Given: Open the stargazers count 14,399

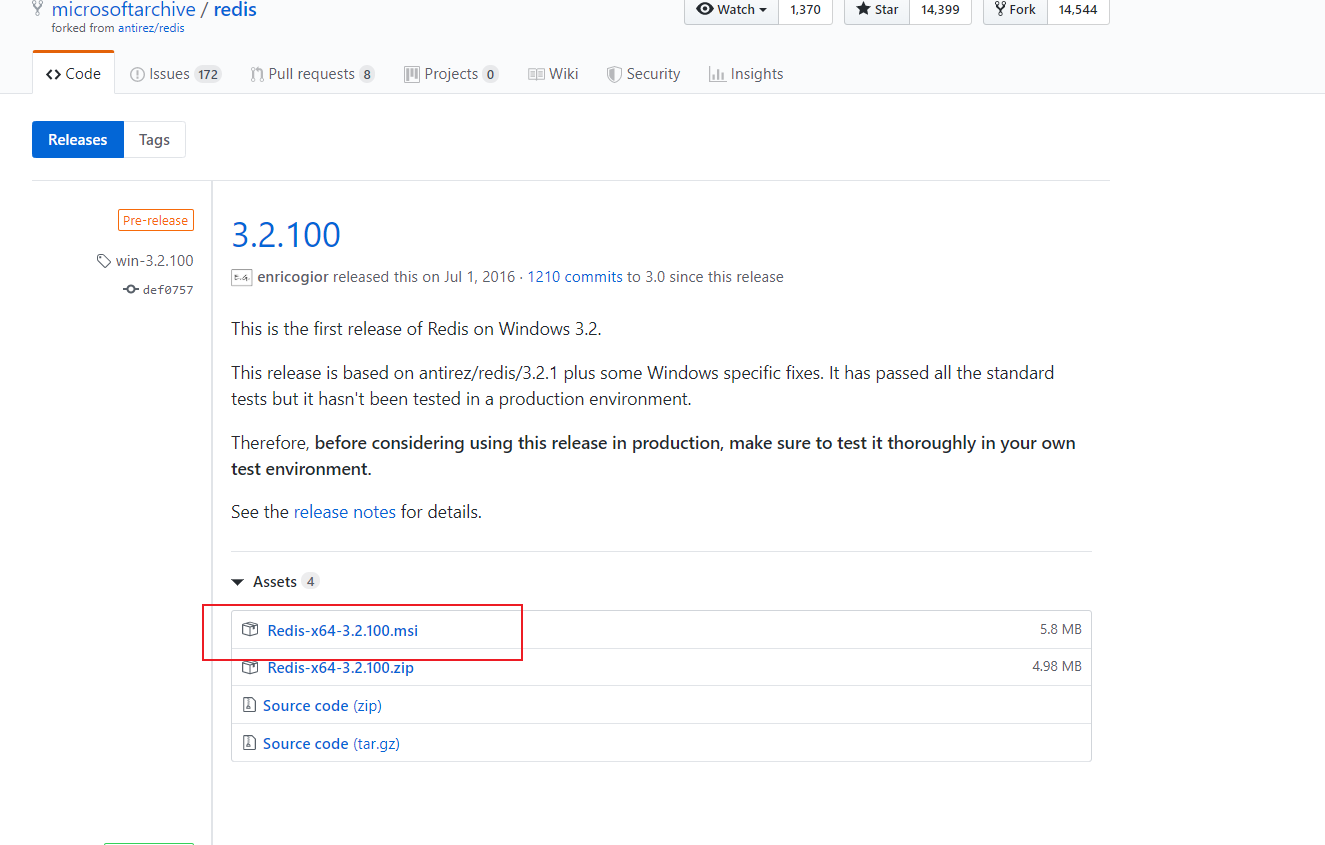Looking at the screenshot, I should (x=940, y=10).
